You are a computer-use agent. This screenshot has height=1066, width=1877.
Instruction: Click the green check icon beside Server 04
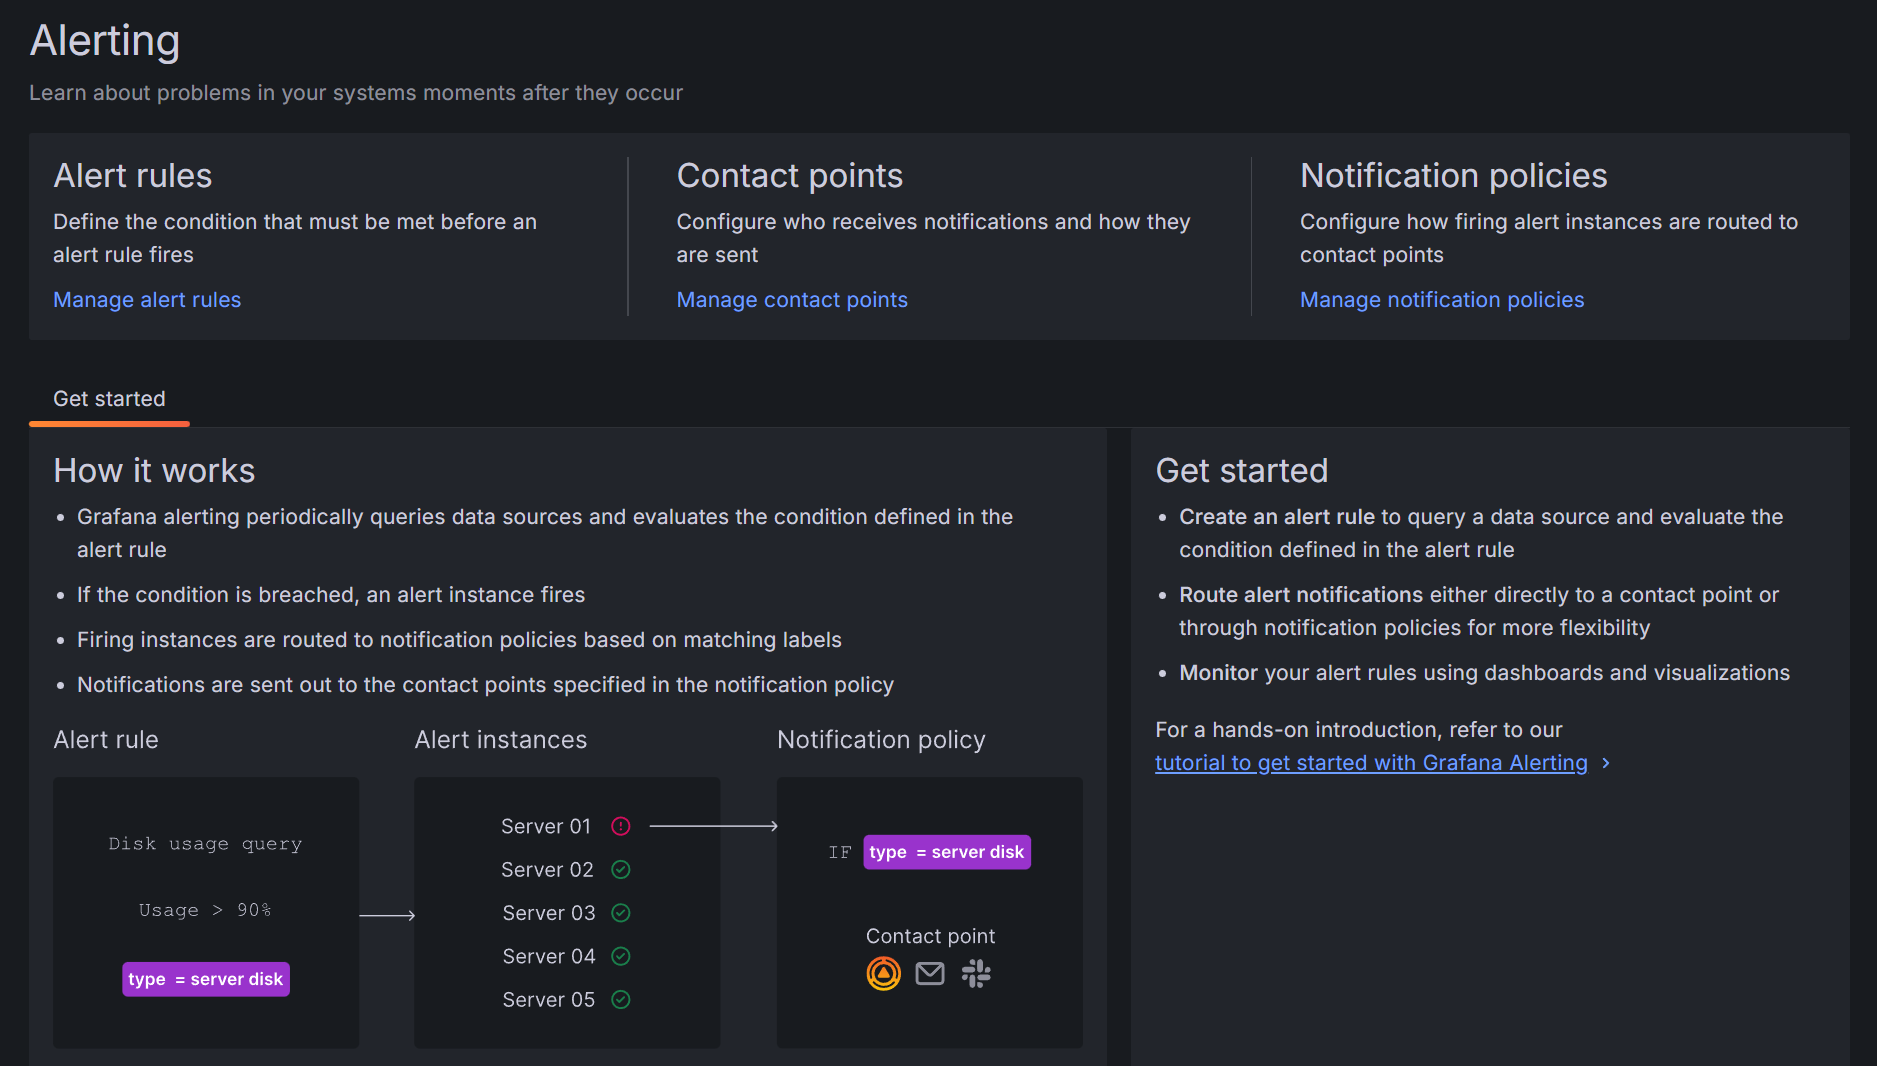[x=621, y=956]
